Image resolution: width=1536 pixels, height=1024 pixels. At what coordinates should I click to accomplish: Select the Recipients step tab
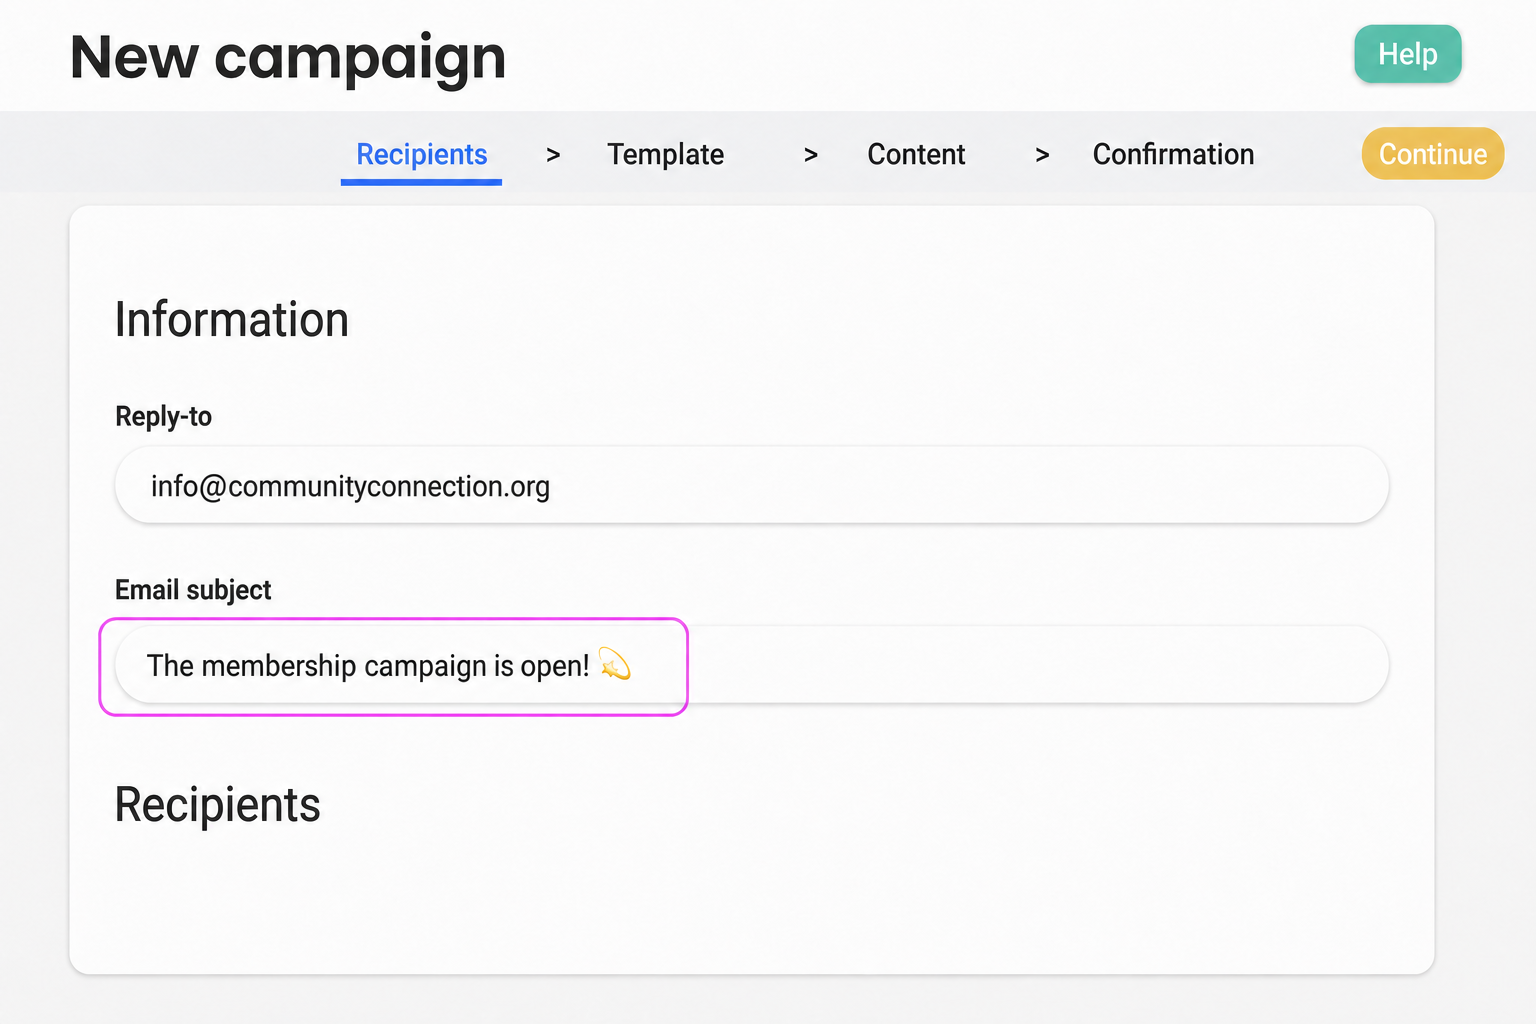(421, 155)
